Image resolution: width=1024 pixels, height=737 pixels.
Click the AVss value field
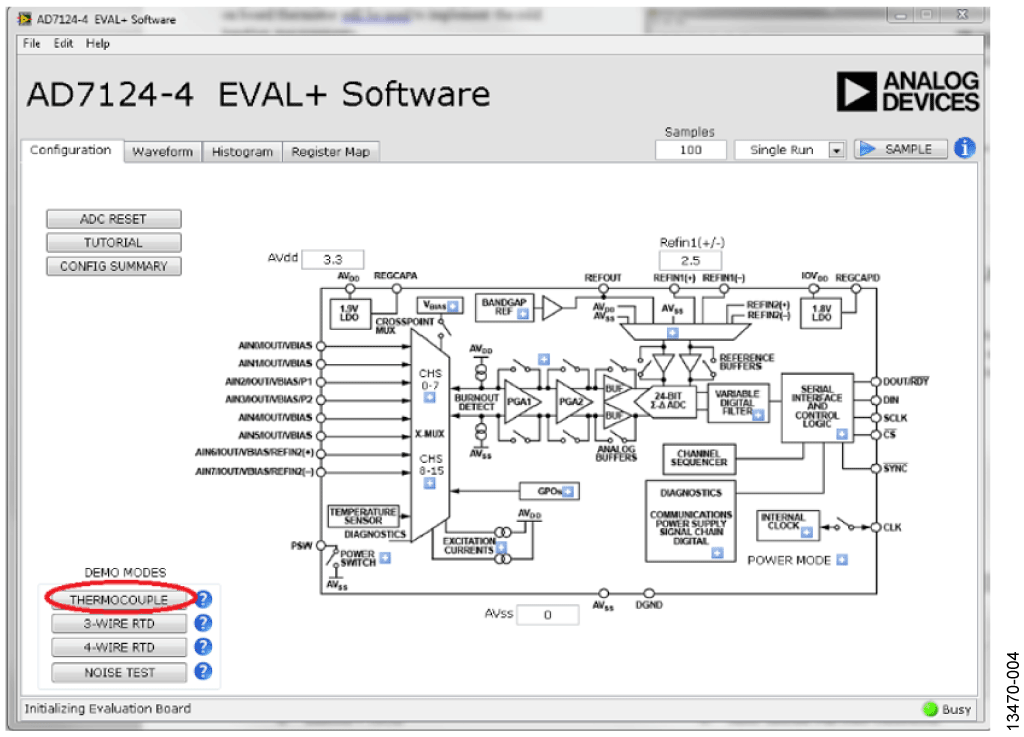pyautogui.click(x=547, y=614)
